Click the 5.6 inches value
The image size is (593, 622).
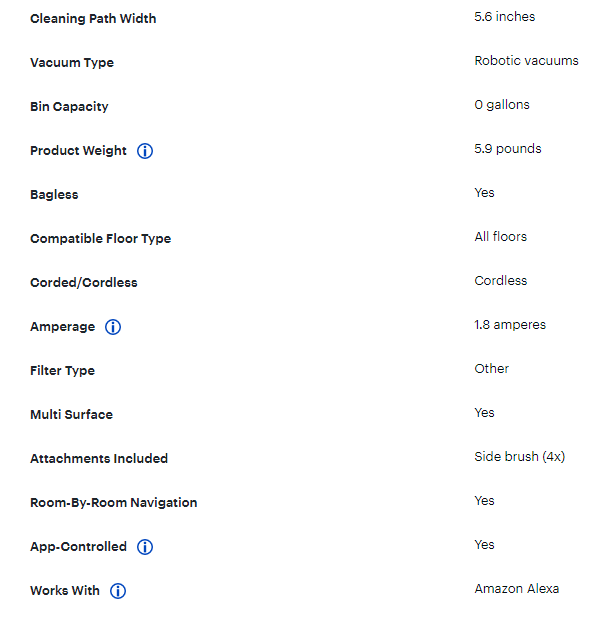505,17
